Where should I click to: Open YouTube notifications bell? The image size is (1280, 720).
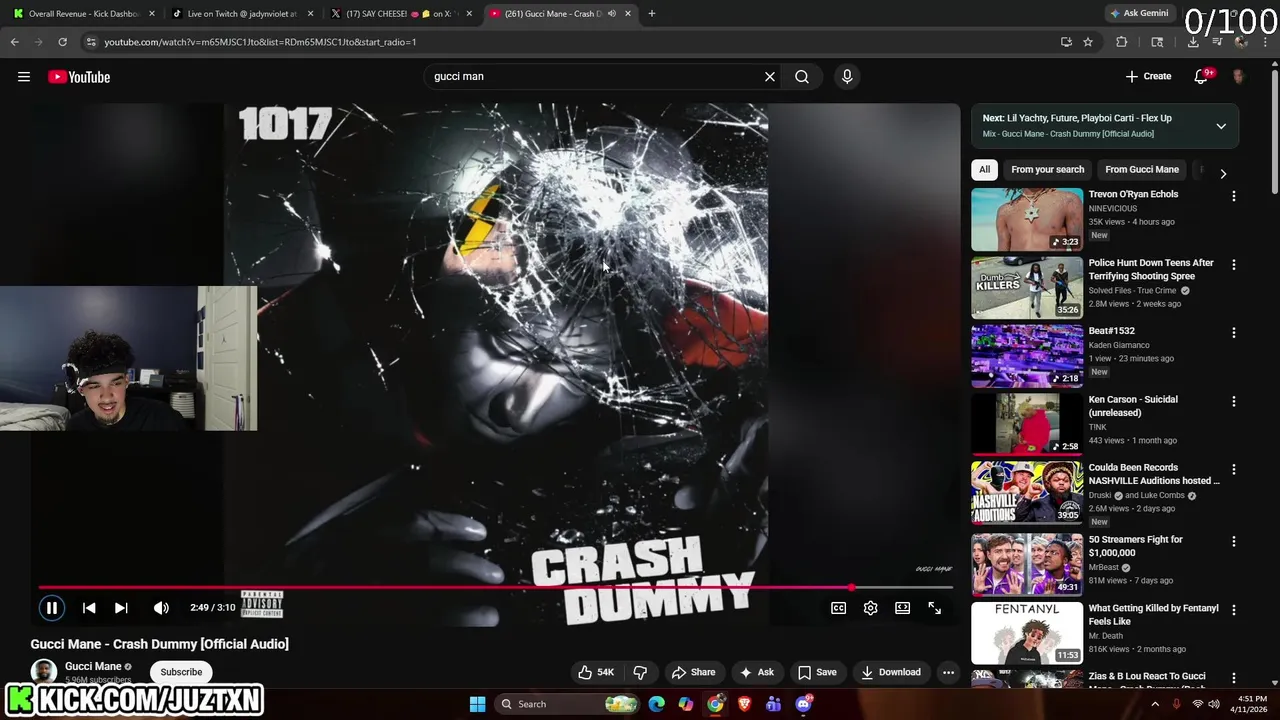point(1202,77)
